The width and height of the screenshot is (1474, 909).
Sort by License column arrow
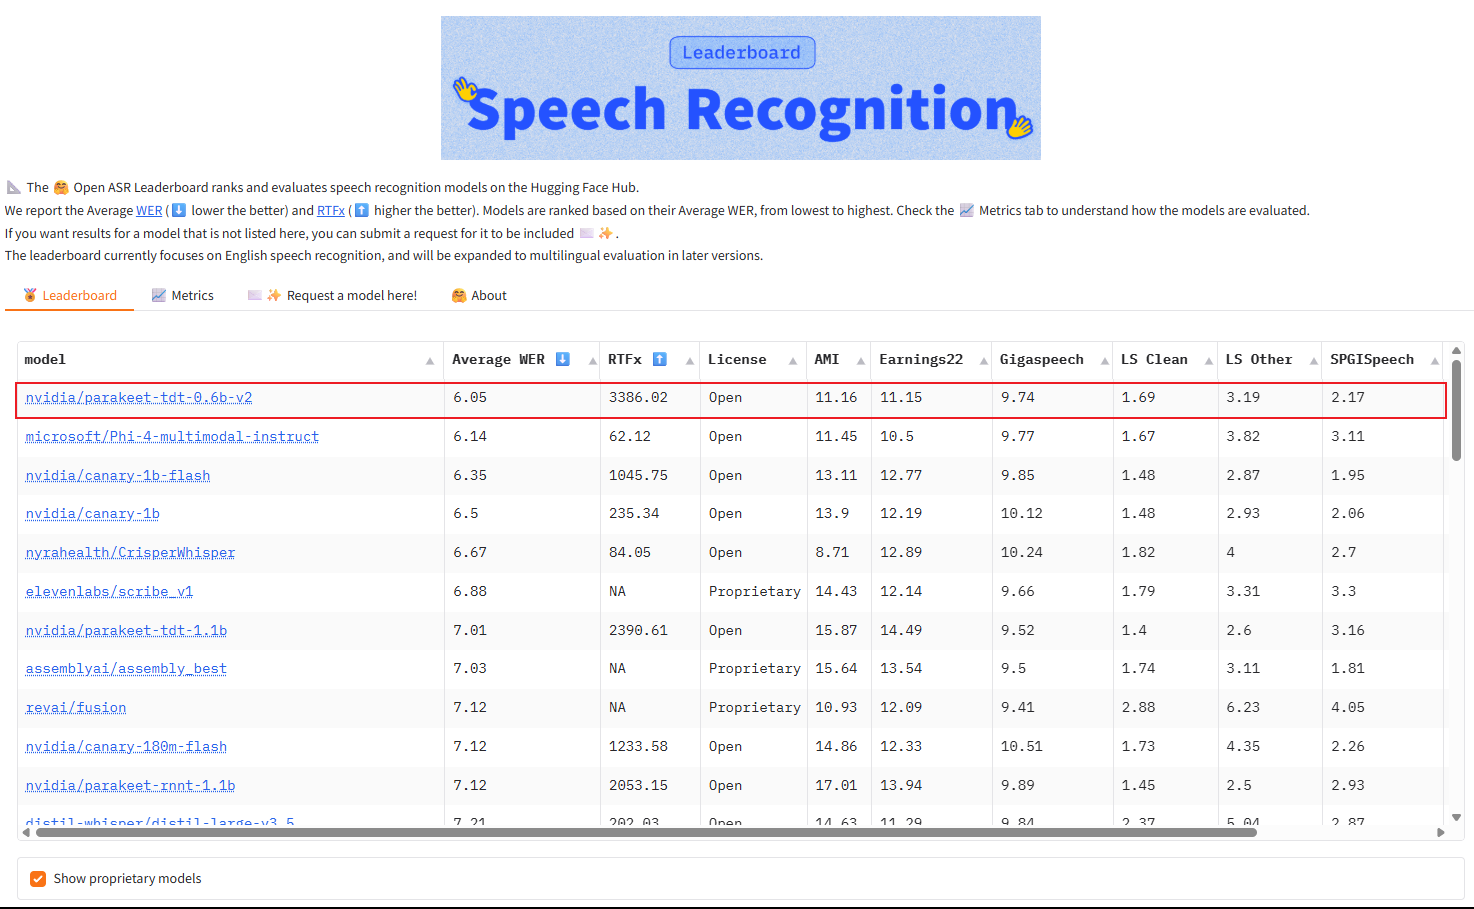click(x=793, y=361)
